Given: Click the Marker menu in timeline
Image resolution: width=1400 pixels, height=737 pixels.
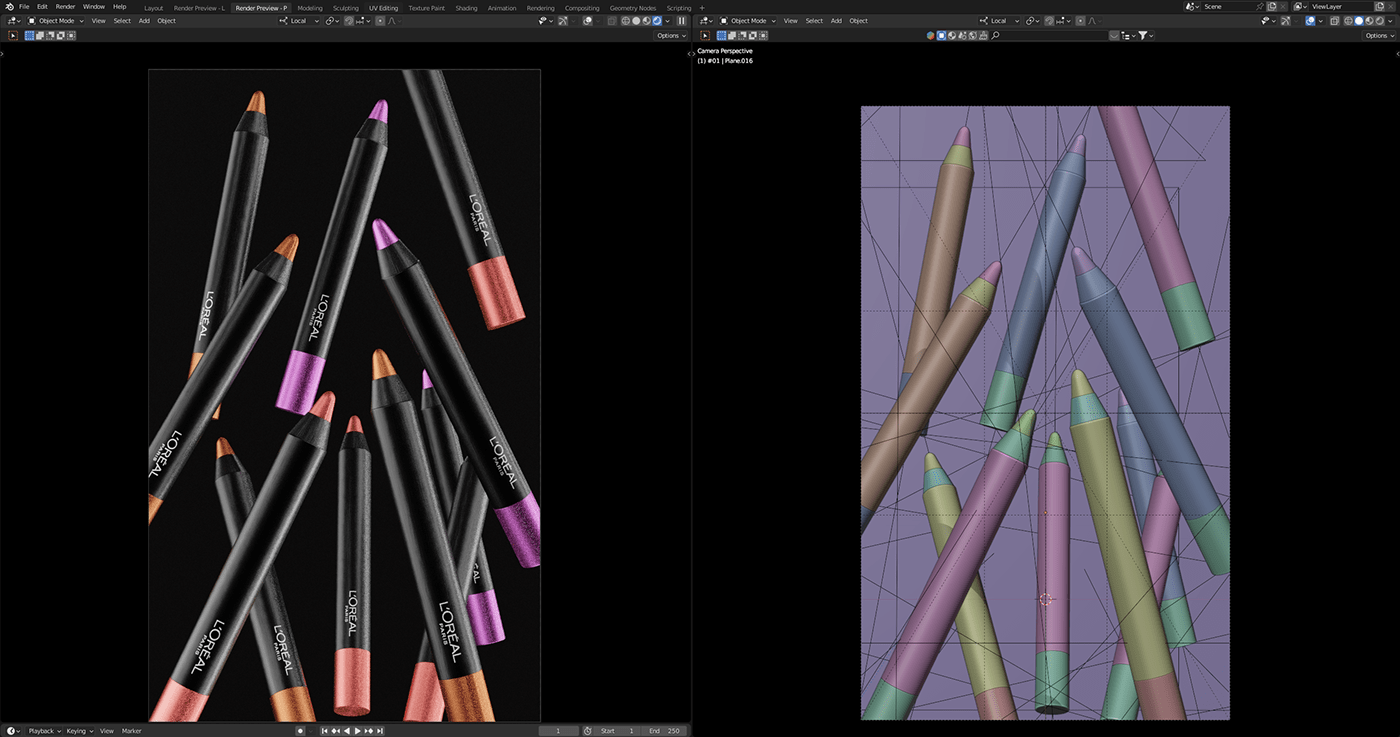Looking at the screenshot, I should click(131, 731).
